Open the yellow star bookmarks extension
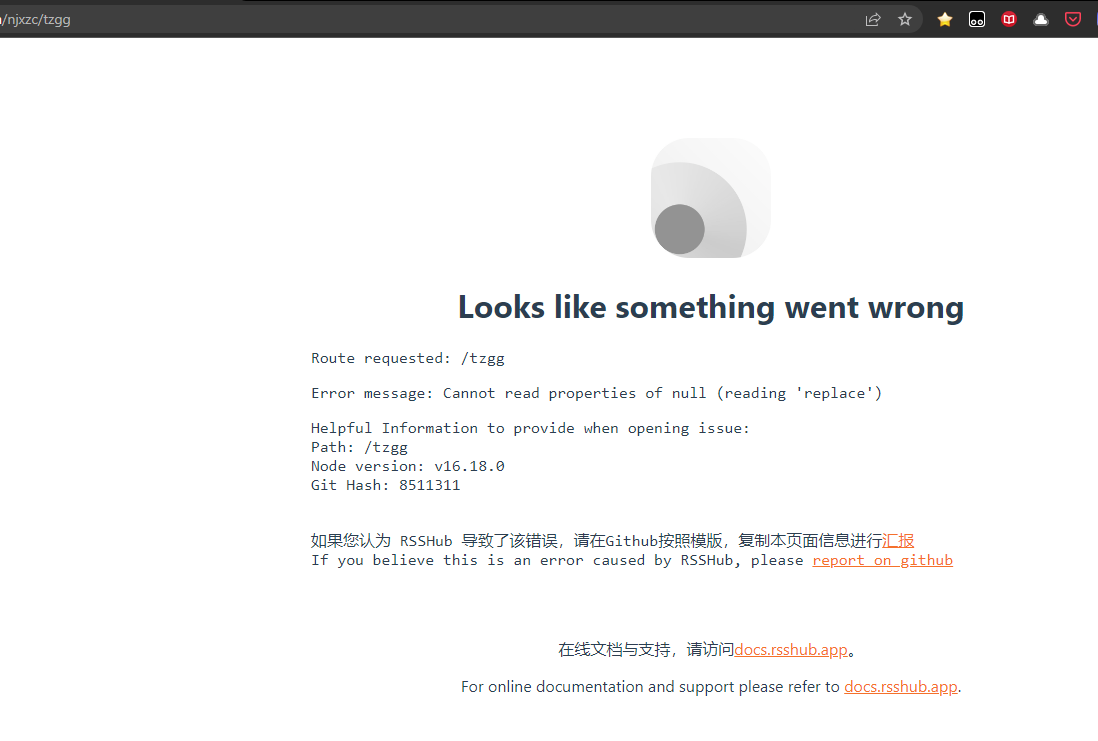The width and height of the screenshot is (1098, 741). [x=944, y=18]
